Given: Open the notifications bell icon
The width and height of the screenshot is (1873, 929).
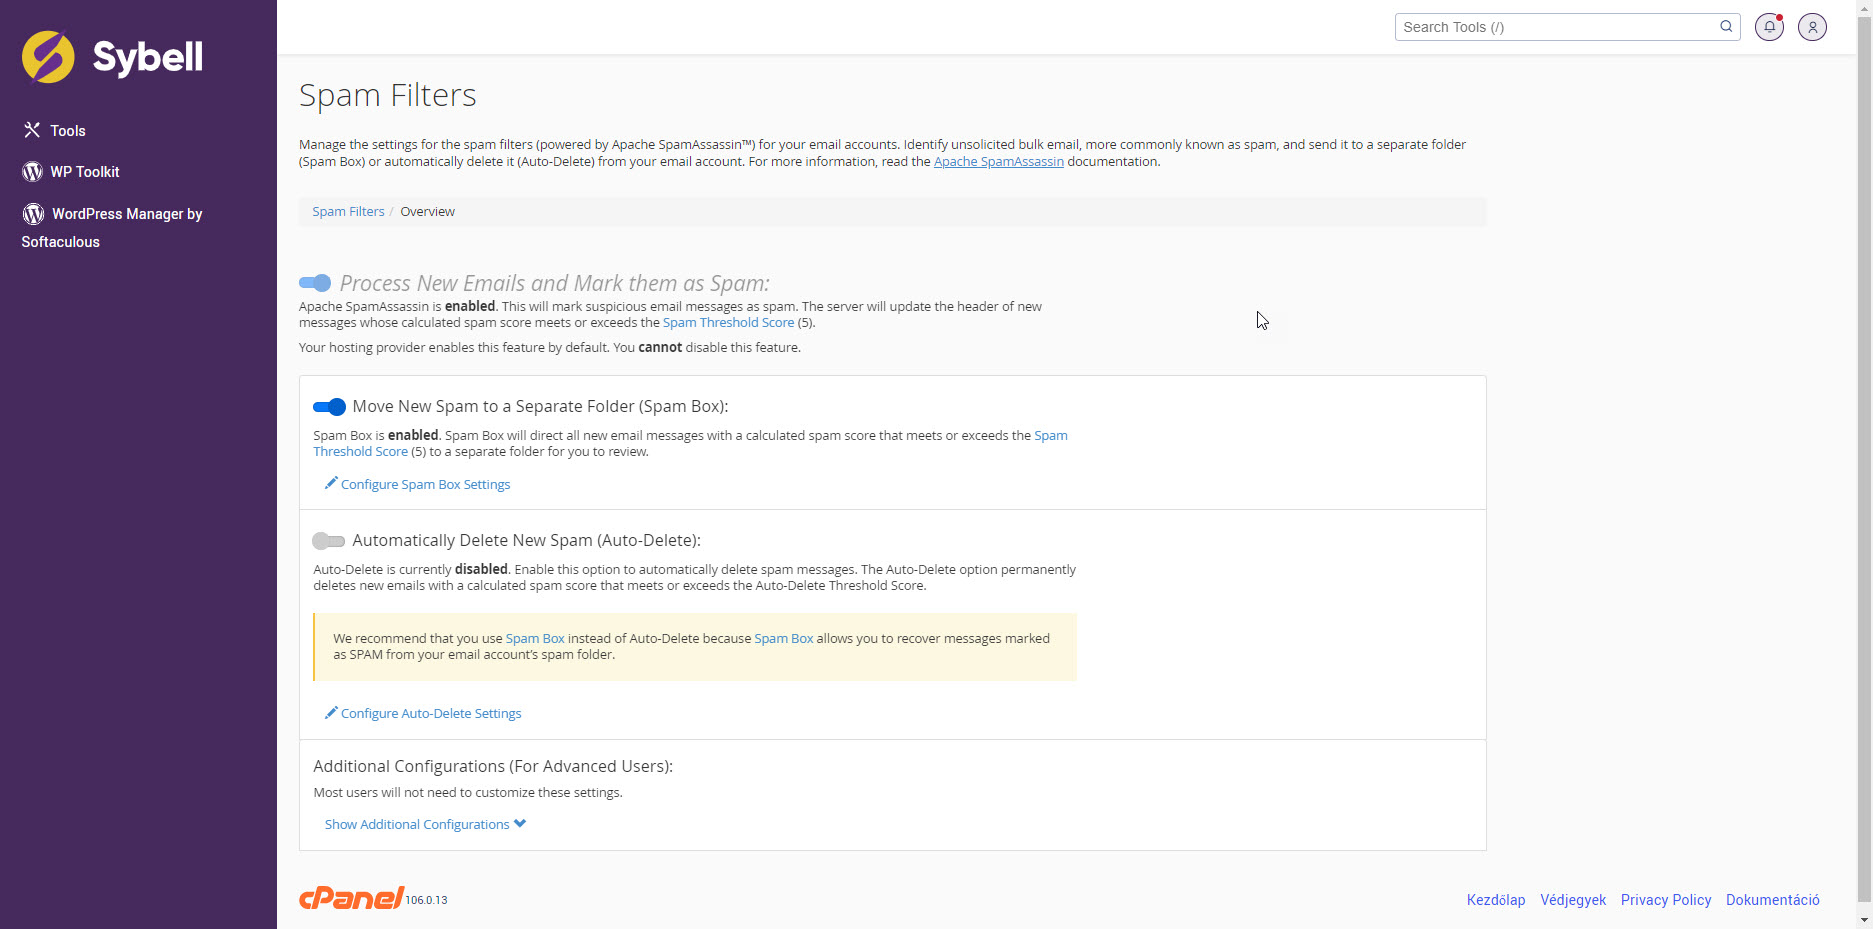Looking at the screenshot, I should (x=1769, y=27).
